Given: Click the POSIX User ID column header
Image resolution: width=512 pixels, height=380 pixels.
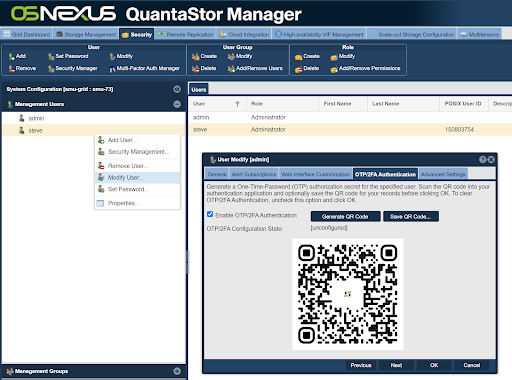Looking at the screenshot, I should pyautogui.click(x=464, y=104).
